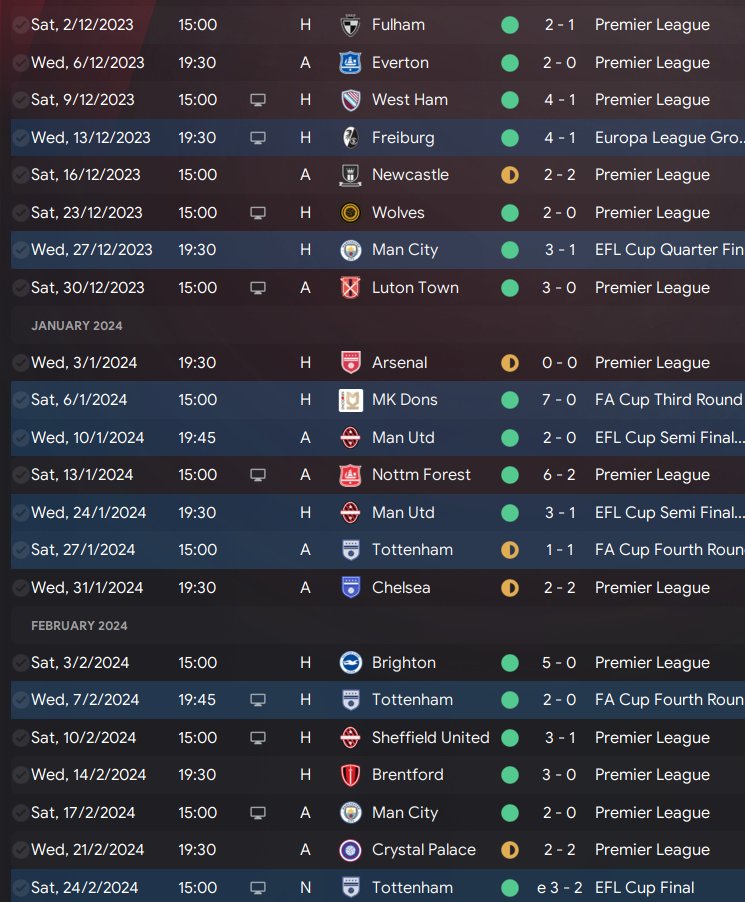Click the Wolves club crest
This screenshot has width=745, height=902.
coord(350,213)
